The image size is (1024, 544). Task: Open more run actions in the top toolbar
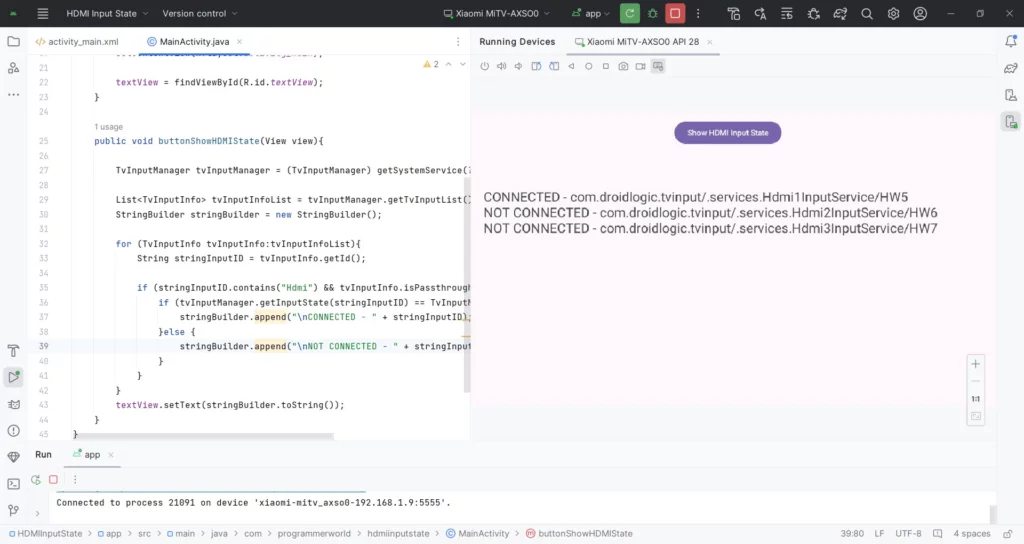pyautogui.click(x=698, y=13)
